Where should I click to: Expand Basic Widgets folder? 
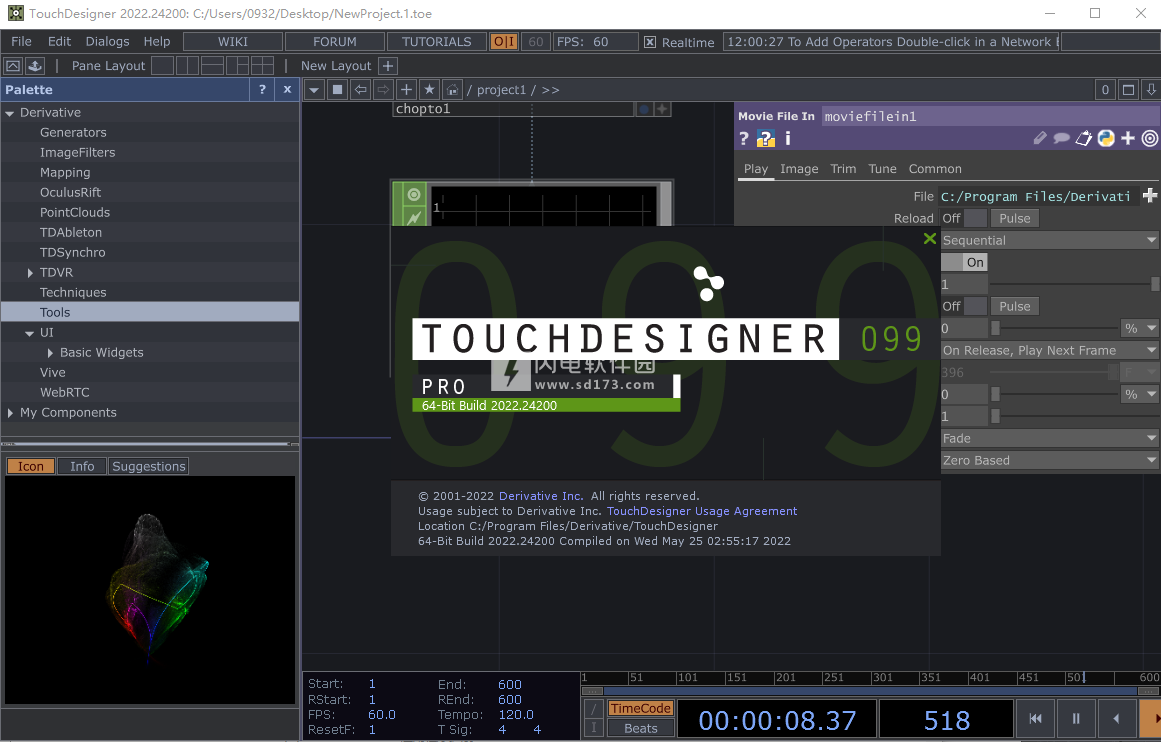(x=50, y=352)
